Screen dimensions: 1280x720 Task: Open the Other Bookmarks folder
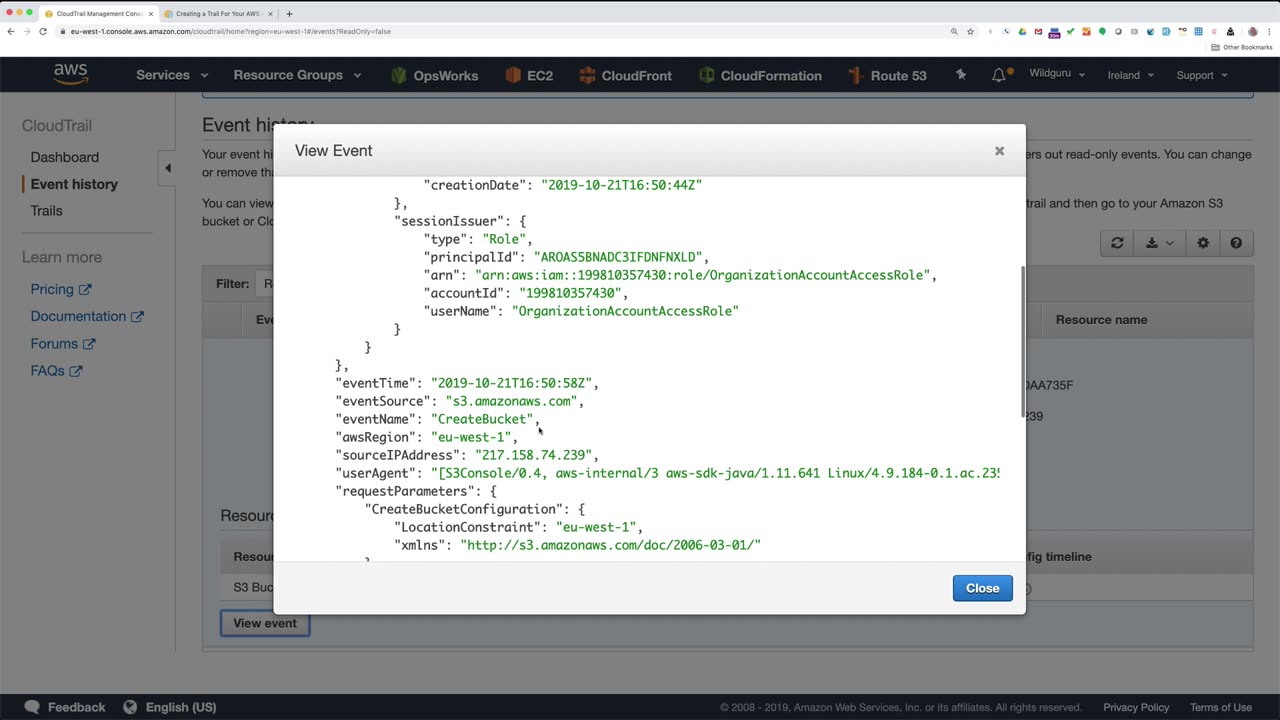coord(1242,47)
